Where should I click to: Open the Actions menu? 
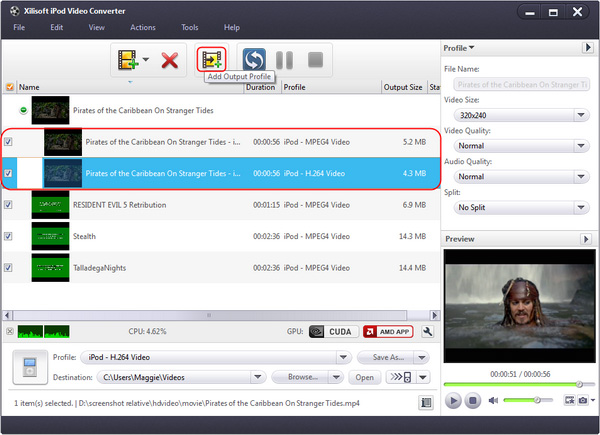tap(143, 27)
